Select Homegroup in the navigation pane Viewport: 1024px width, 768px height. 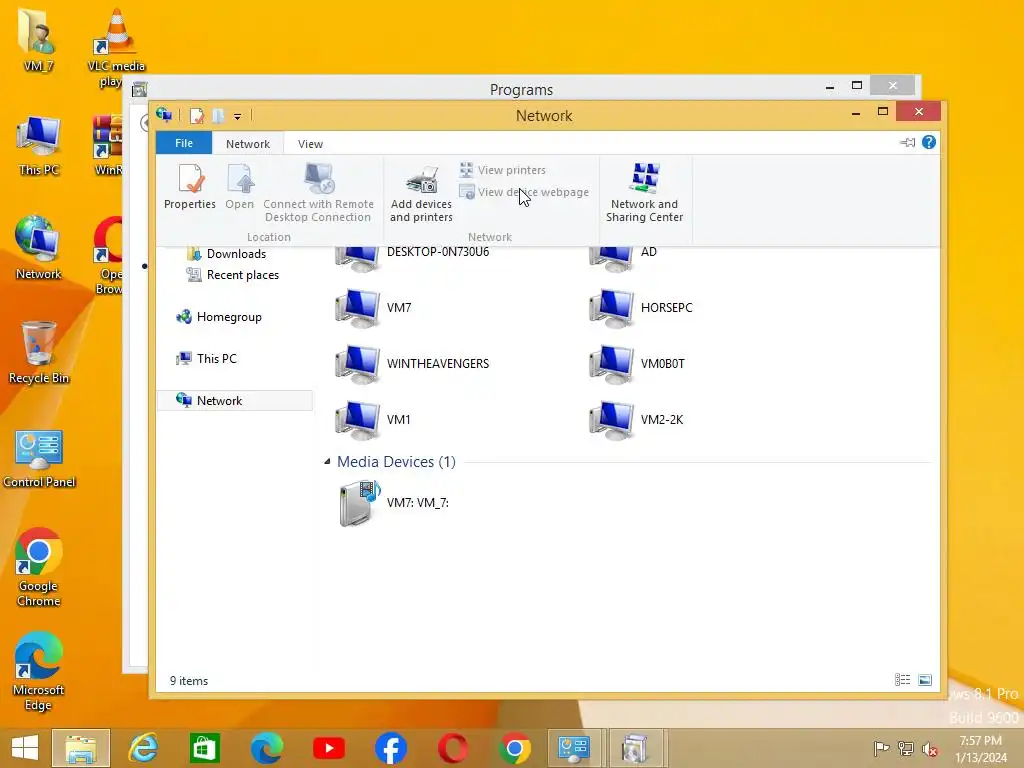coord(219,317)
